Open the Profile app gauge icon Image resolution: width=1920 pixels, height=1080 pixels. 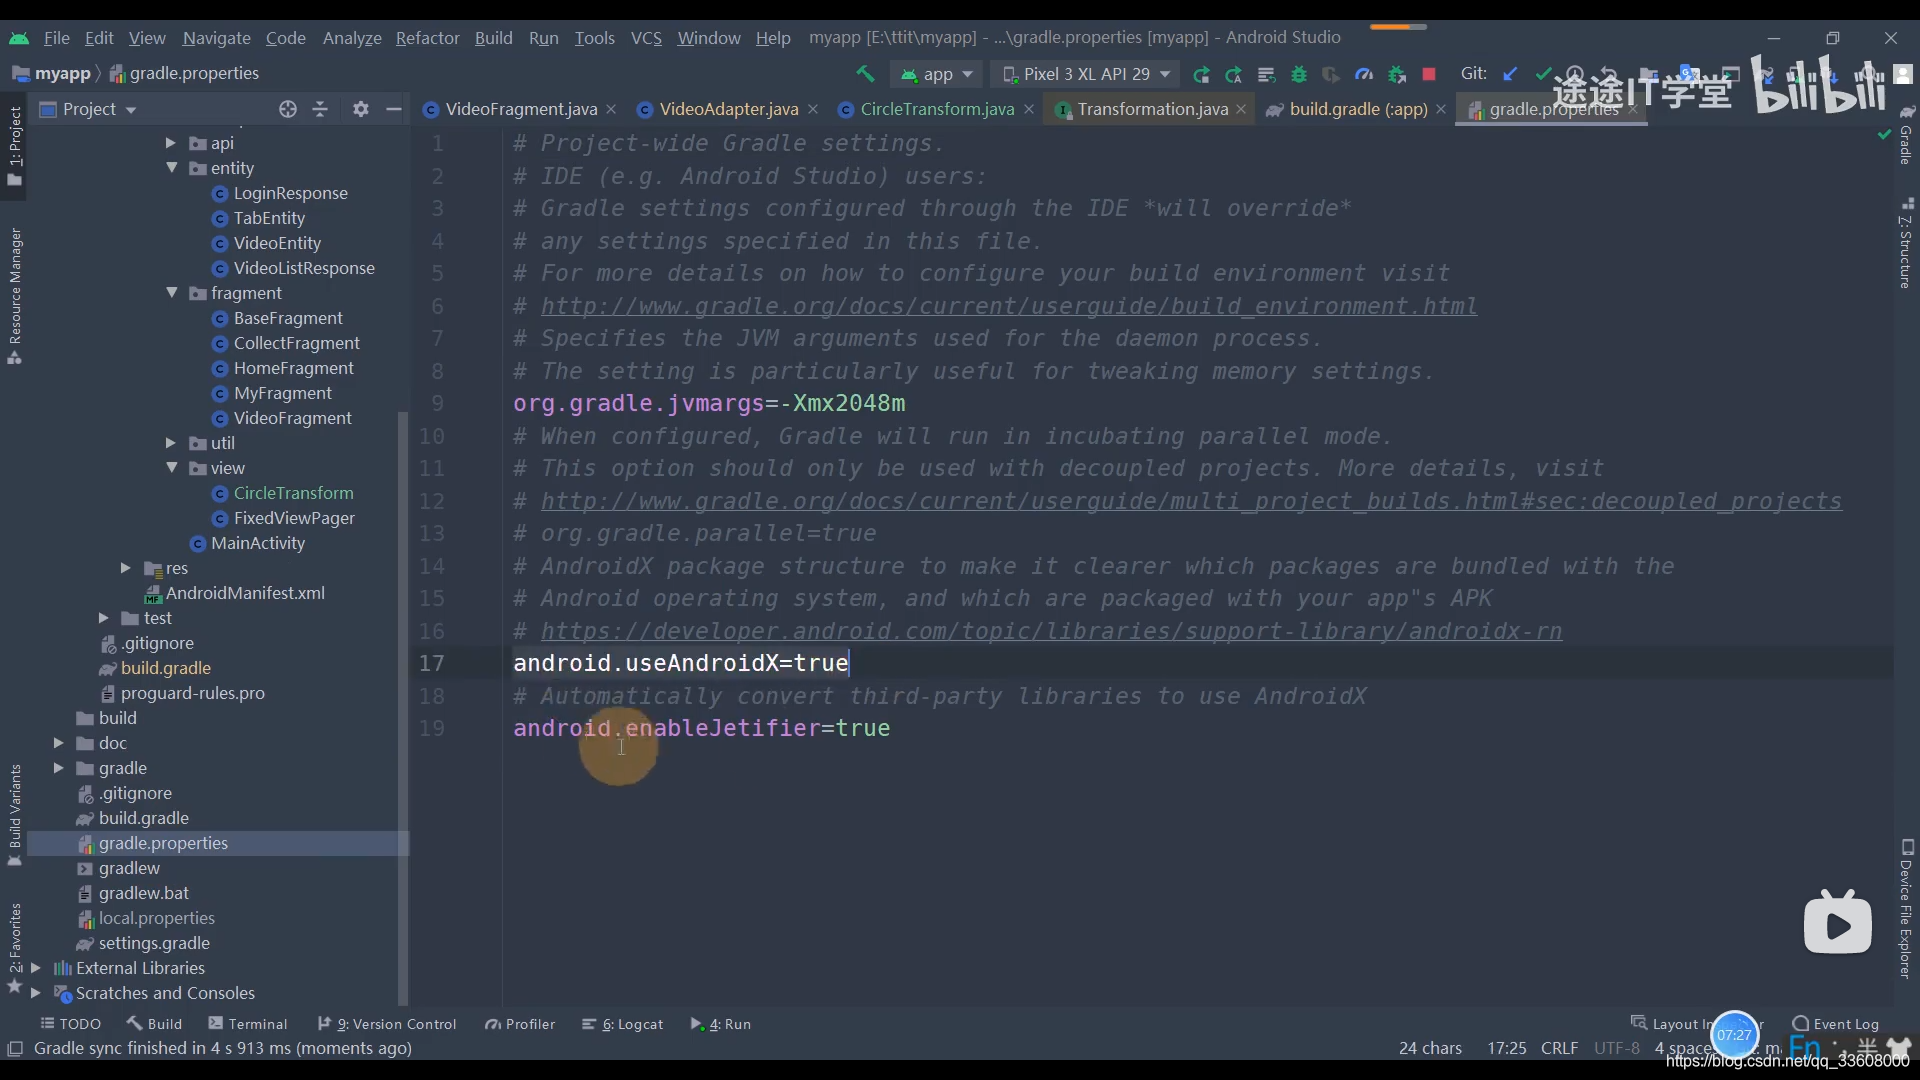(1364, 74)
